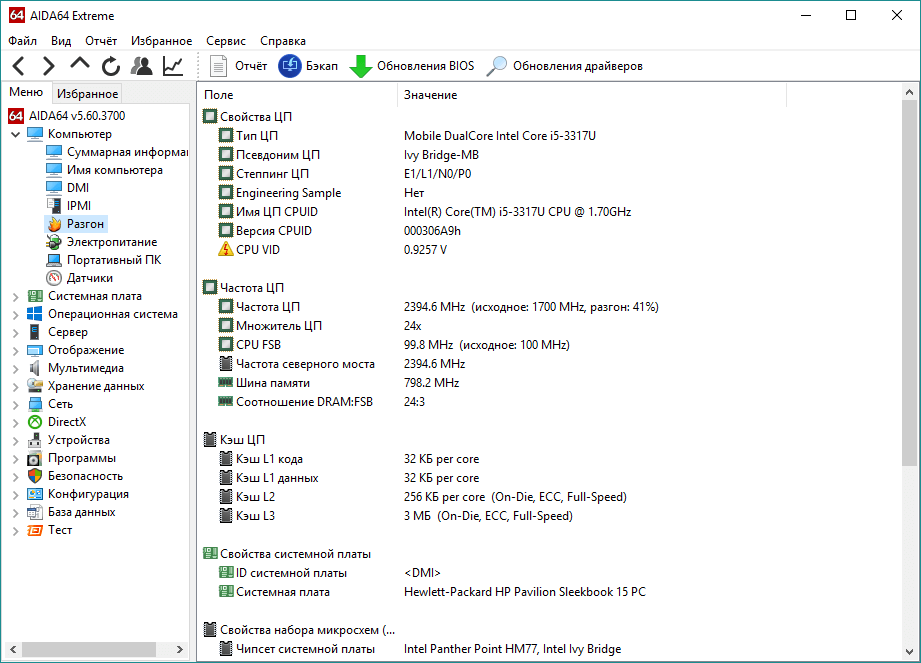
Task: Open the Файл menu
Action: tap(22, 41)
